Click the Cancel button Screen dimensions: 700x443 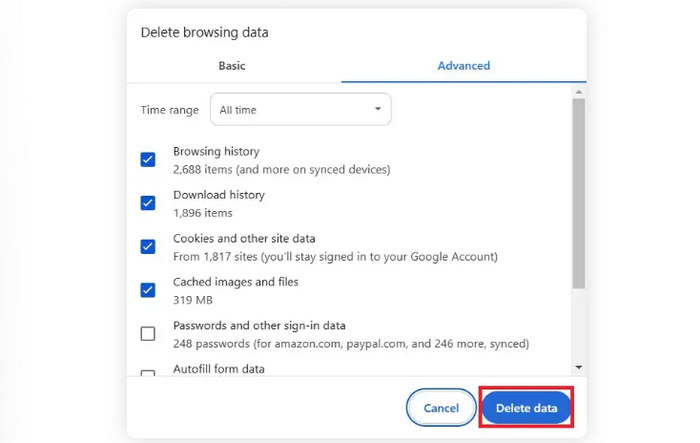(x=441, y=408)
